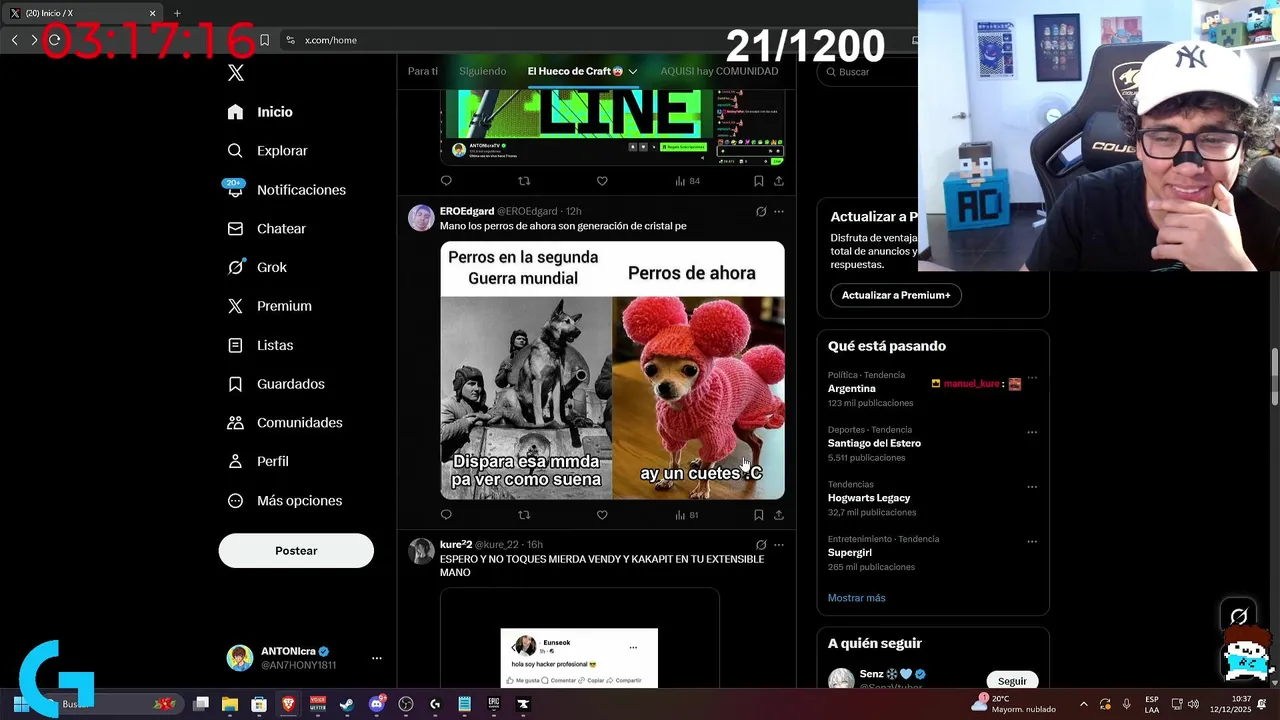Open the Comunidades page
Viewport: 1280px width, 720px height.
[x=284, y=423]
